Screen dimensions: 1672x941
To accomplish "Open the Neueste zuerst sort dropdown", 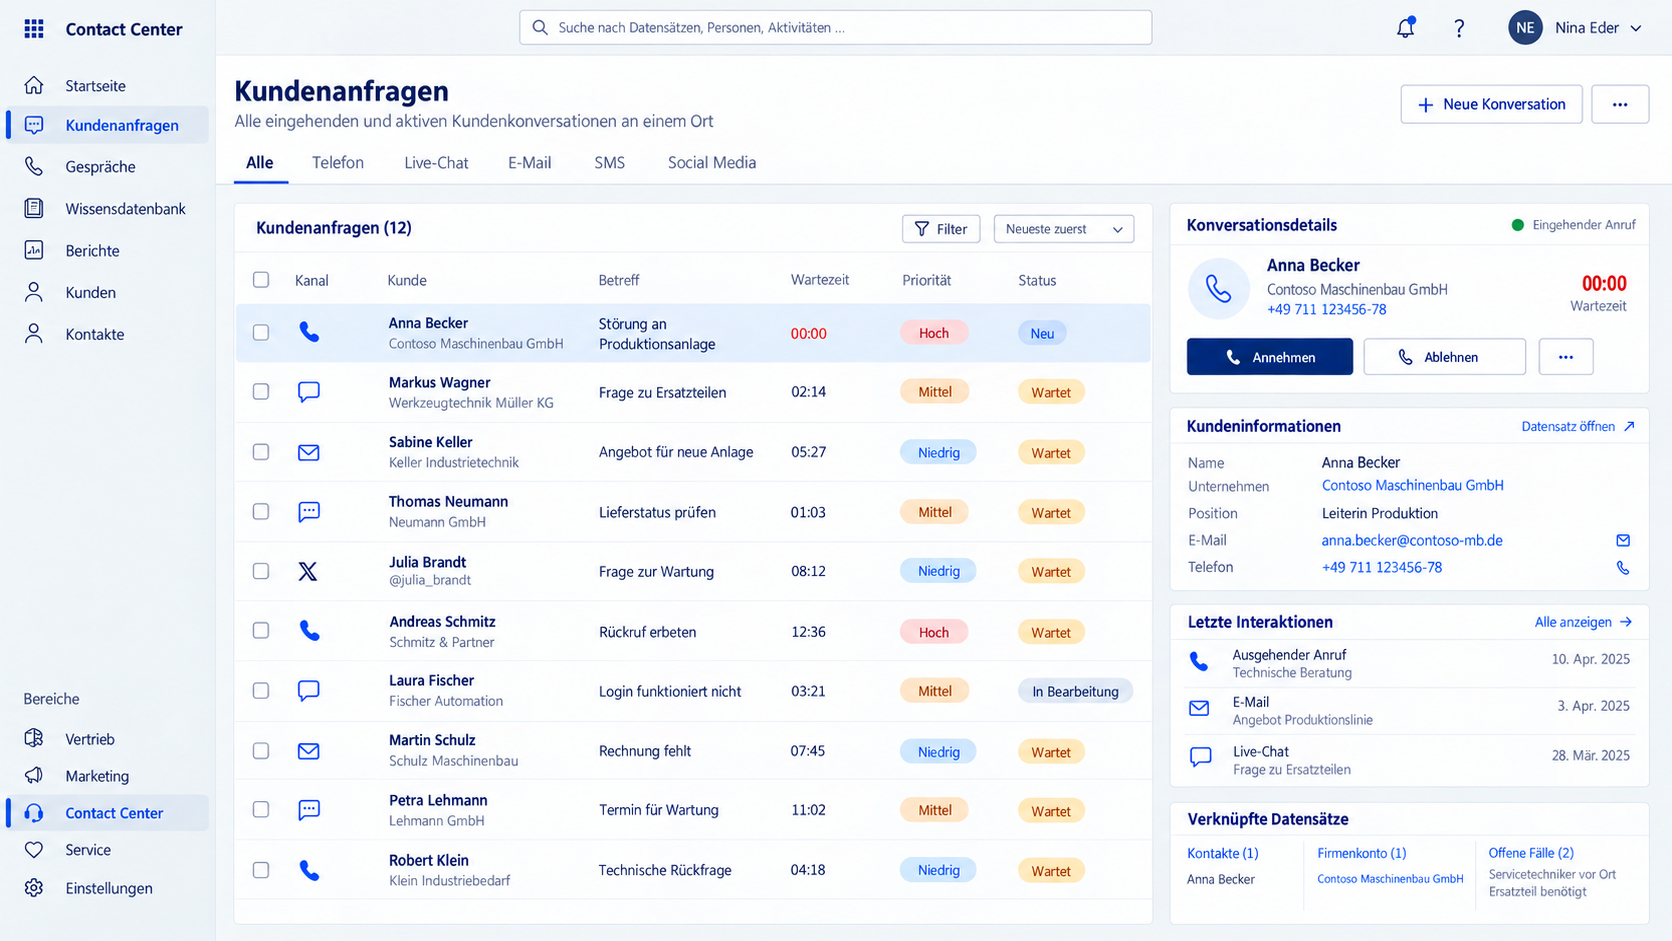I will (1064, 229).
